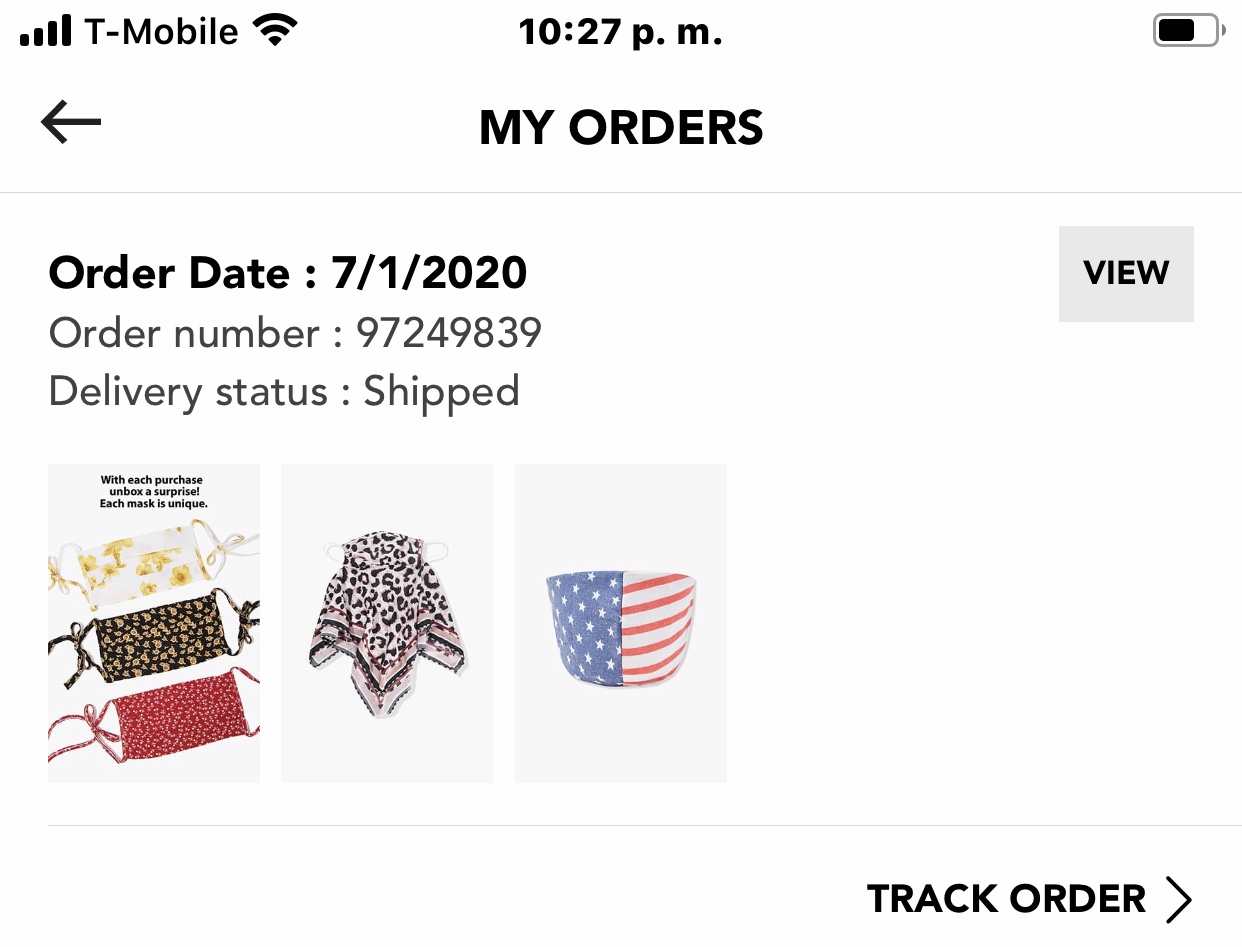Tap the battery indicator icon
The width and height of the screenshot is (1242, 947).
(1187, 31)
